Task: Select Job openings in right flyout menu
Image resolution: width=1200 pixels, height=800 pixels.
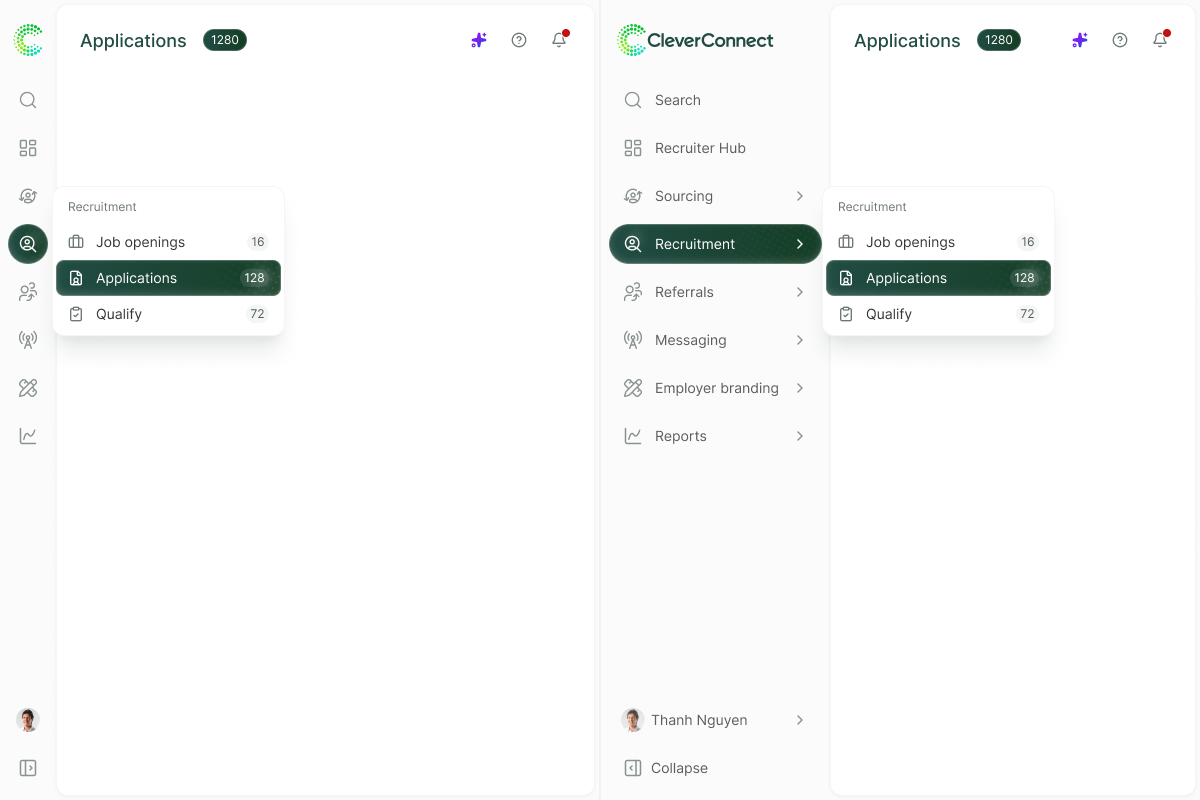Action: pyautogui.click(x=938, y=242)
